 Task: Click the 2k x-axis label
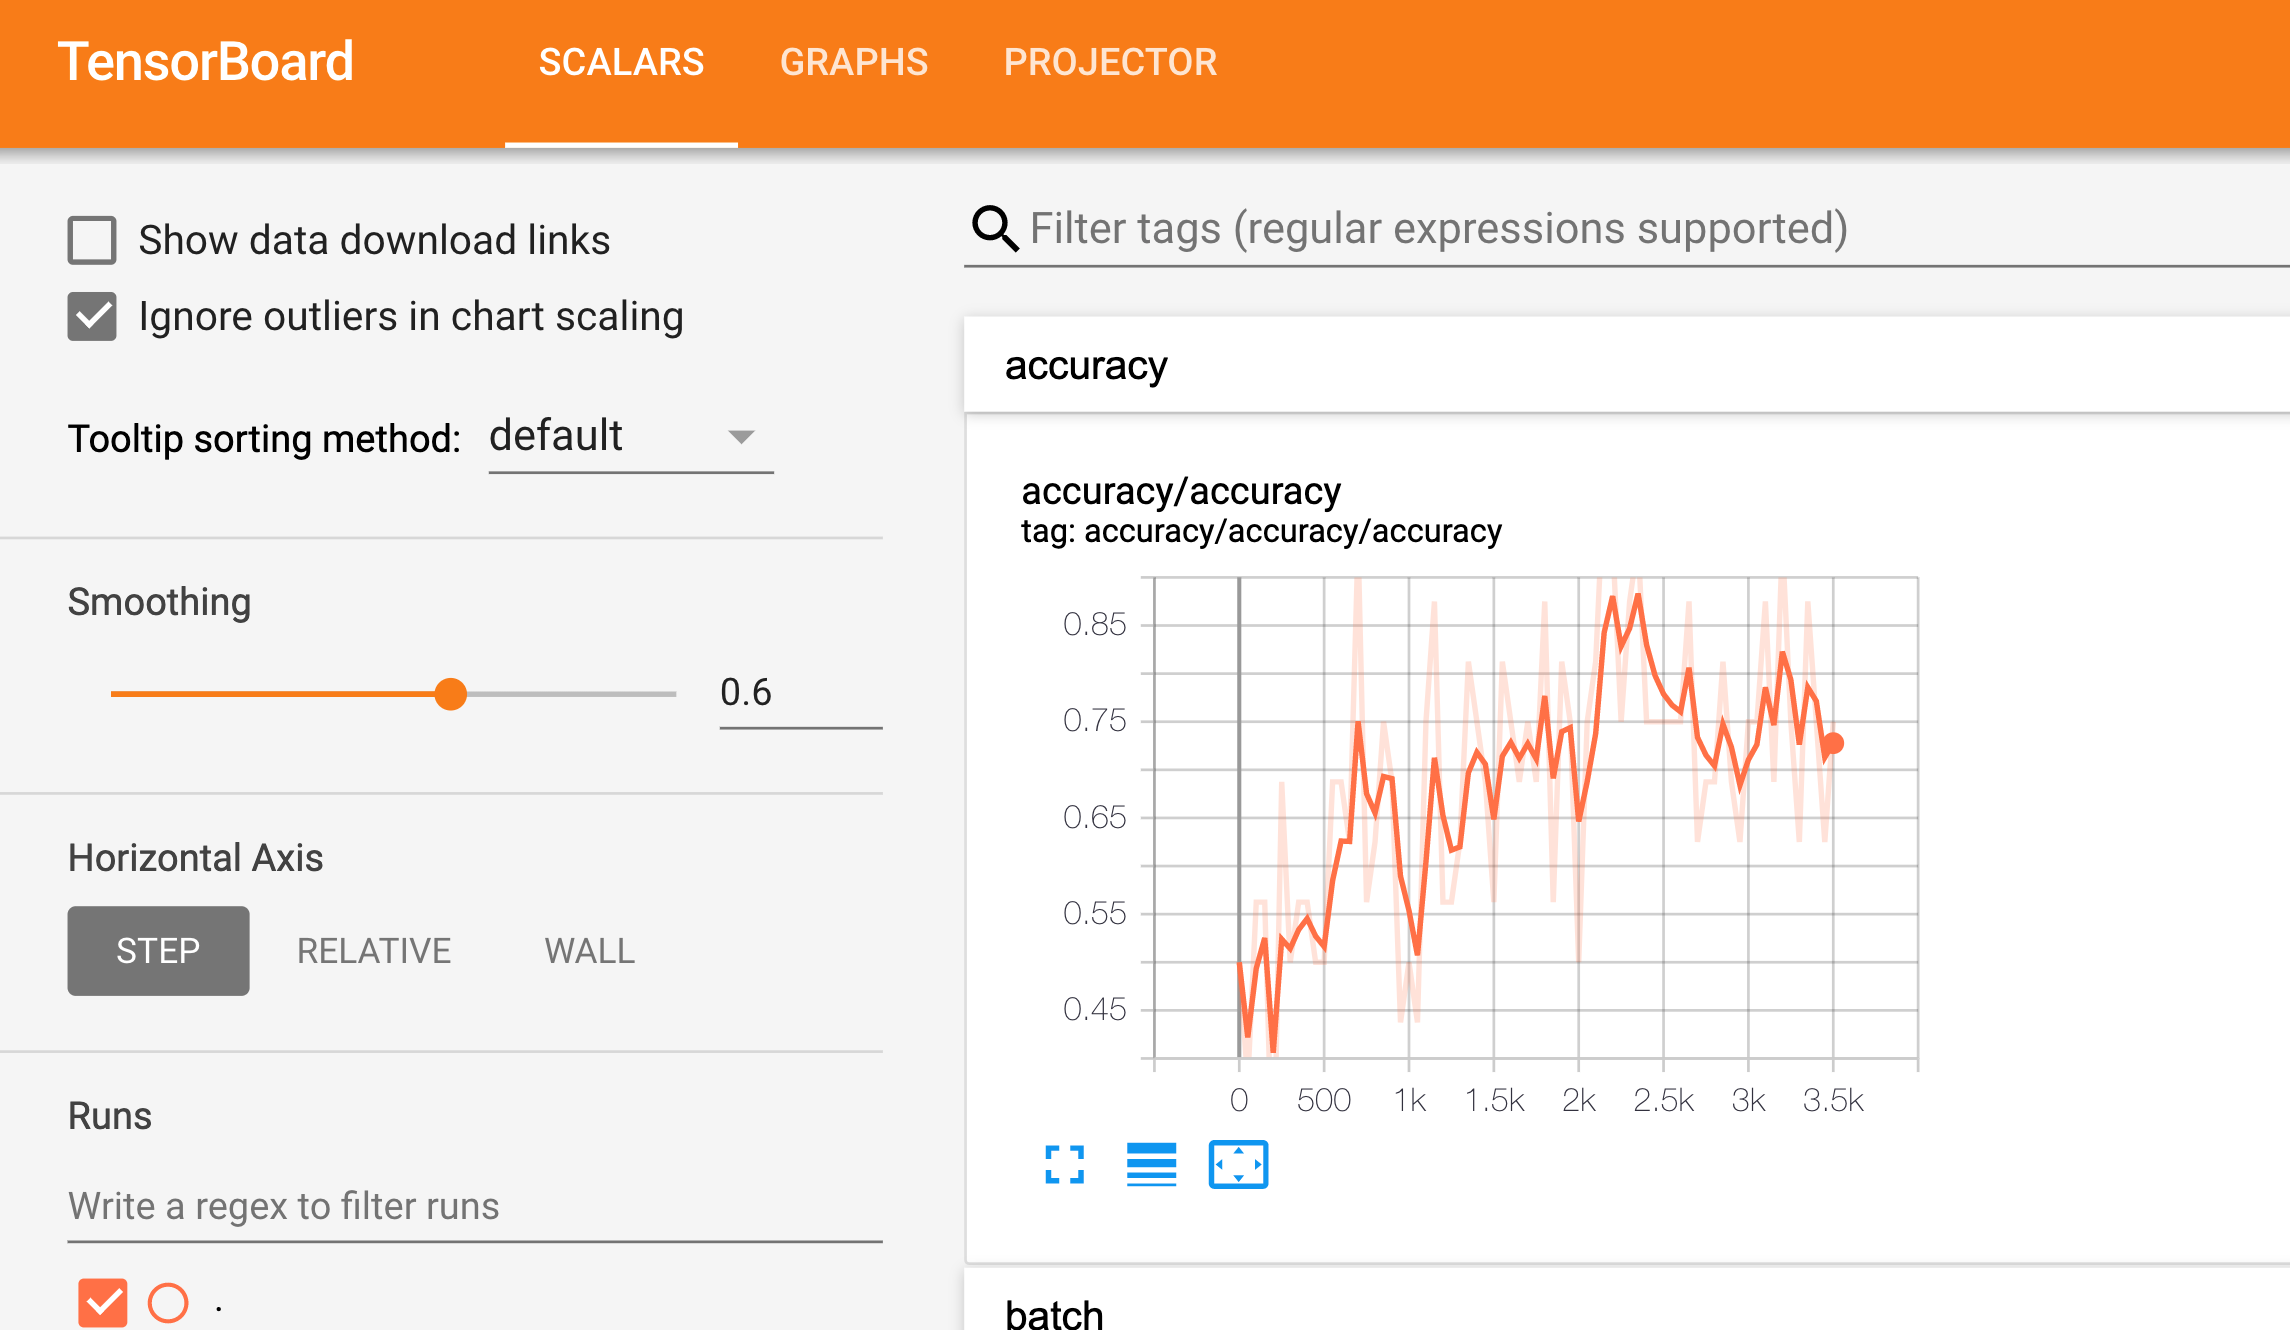pyautogui.click(x=1579, y=1100)
